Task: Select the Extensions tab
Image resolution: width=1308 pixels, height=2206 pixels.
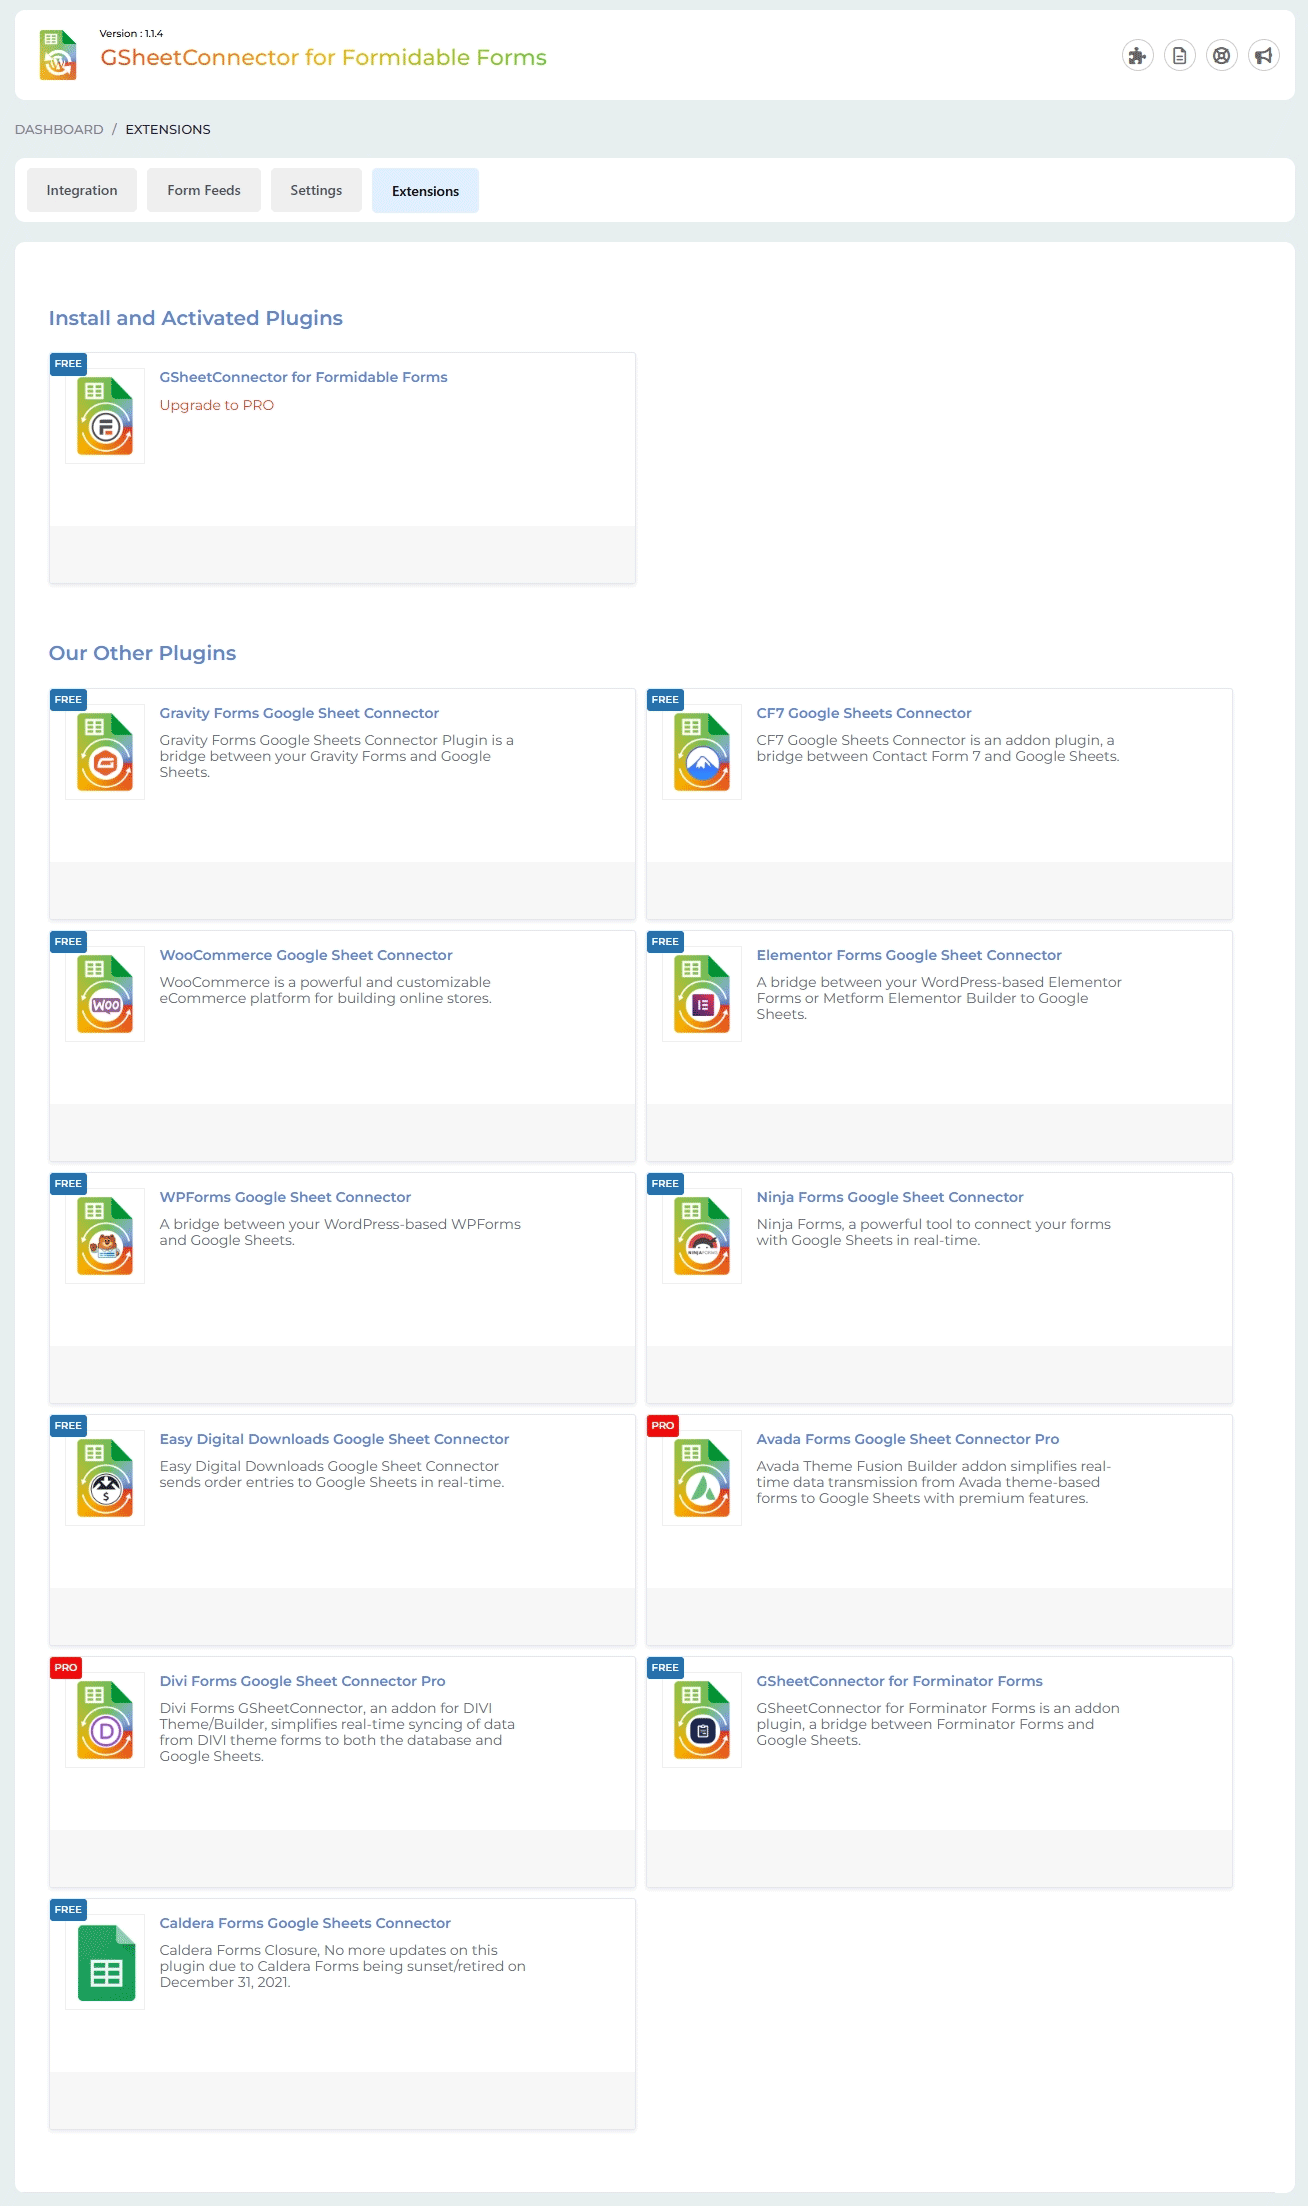Action: (x=425, y=191)
